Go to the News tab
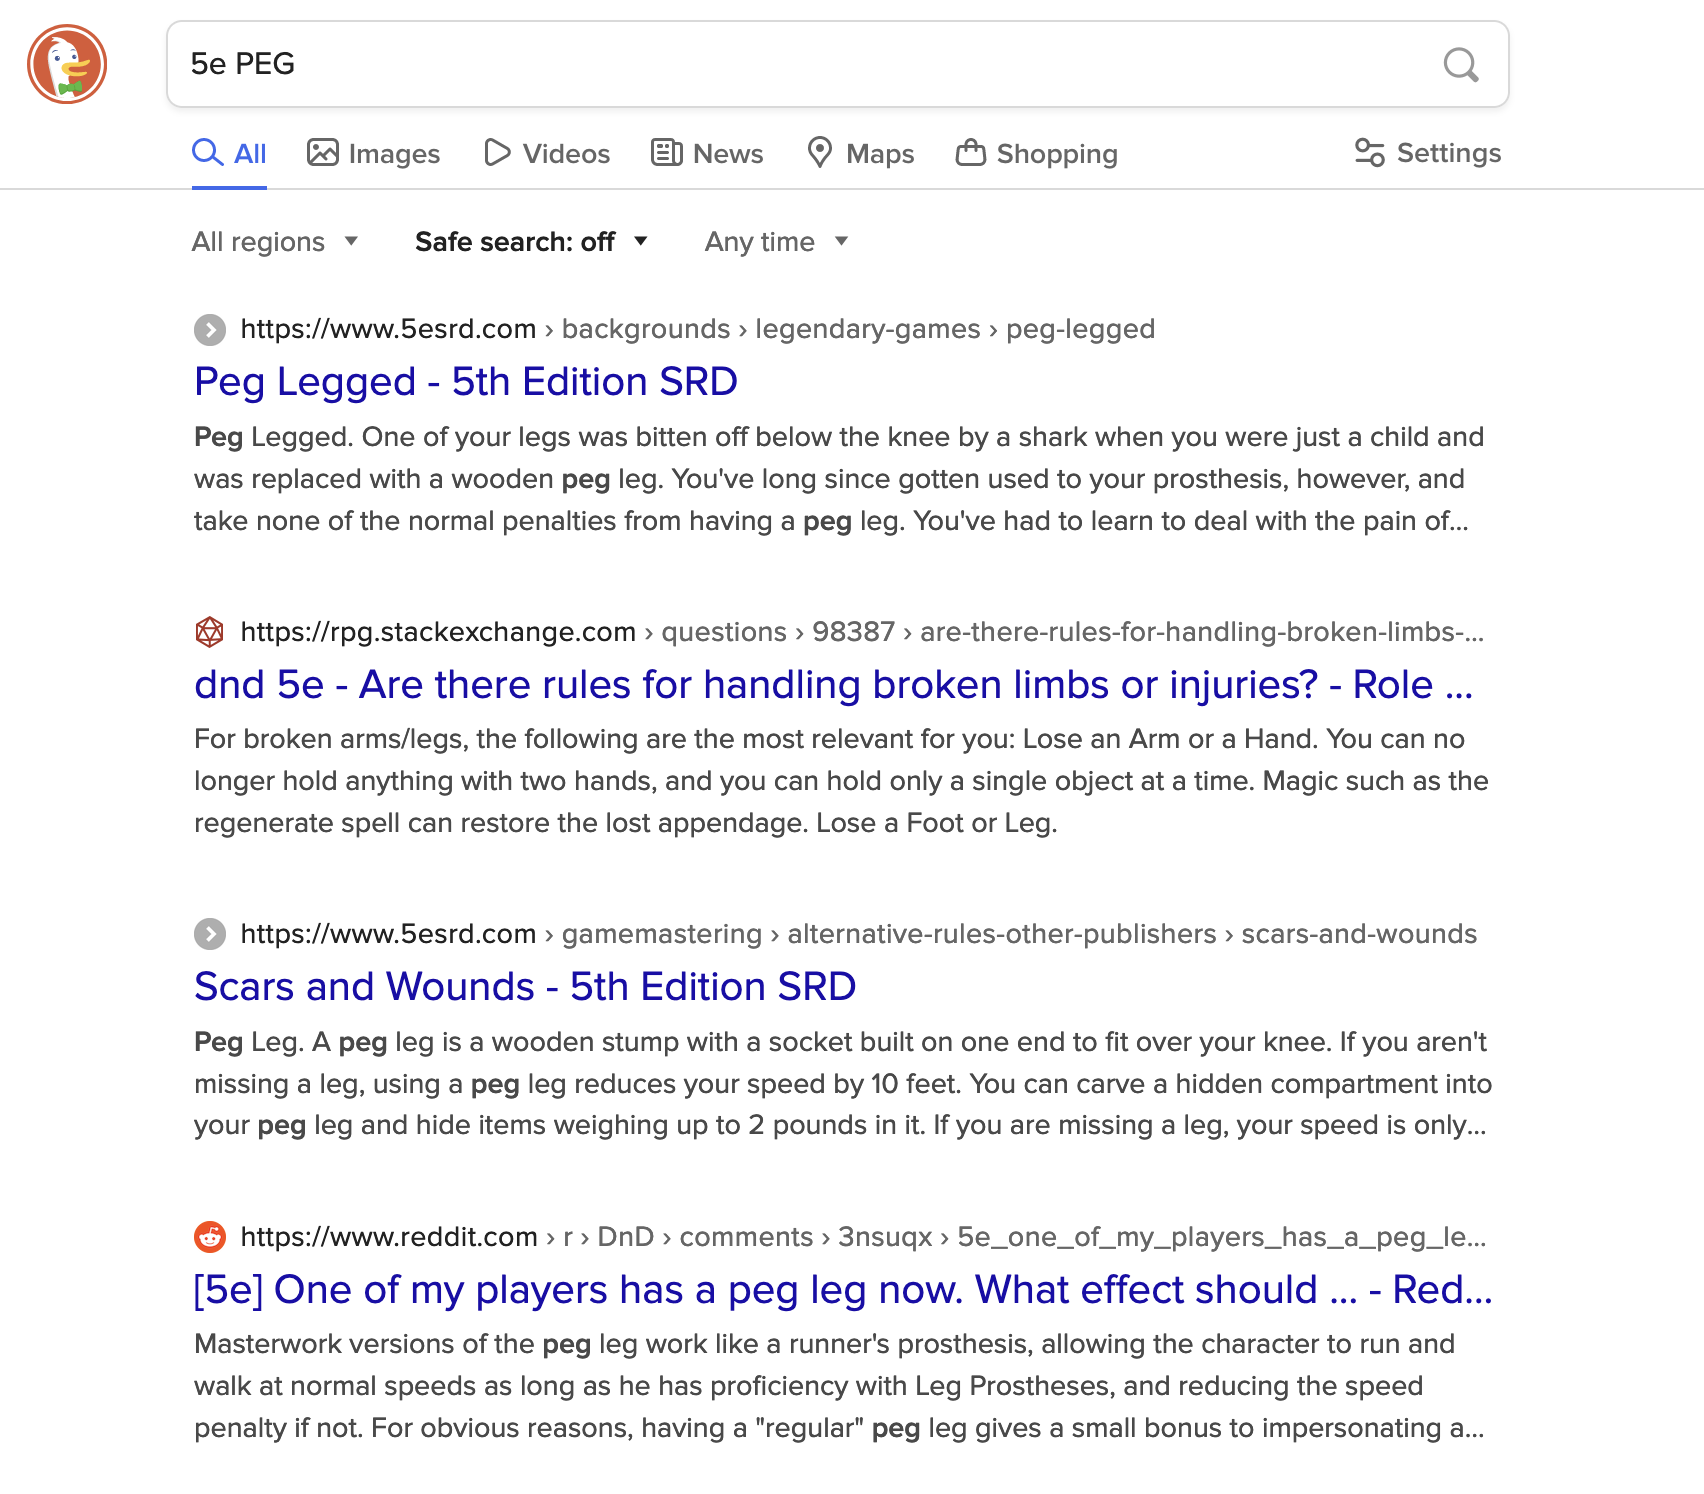Viewport: 1704px width, 1494px height. pyautogui.click(x=707, y=153)
